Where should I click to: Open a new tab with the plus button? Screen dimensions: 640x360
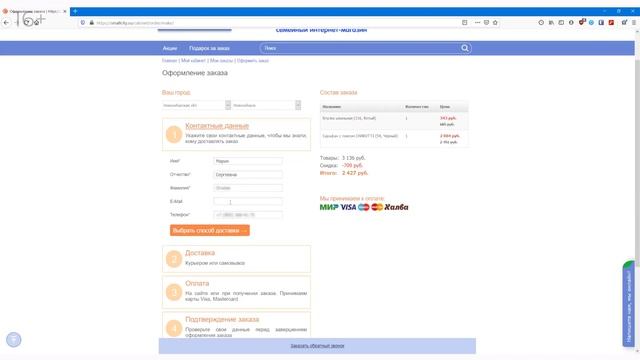(75, 11)
